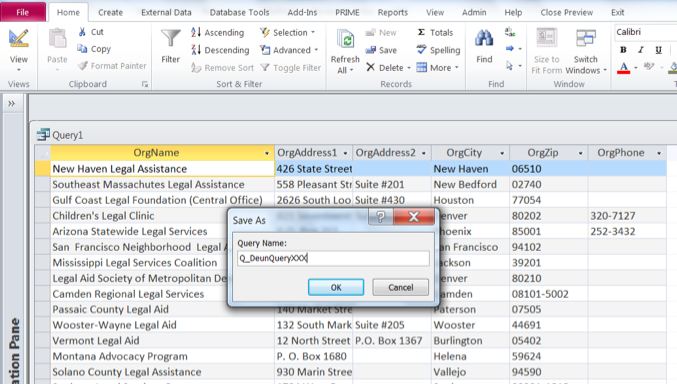Cut the selection with the scissors icon
677x384 pixels.
tap(82, 32)
